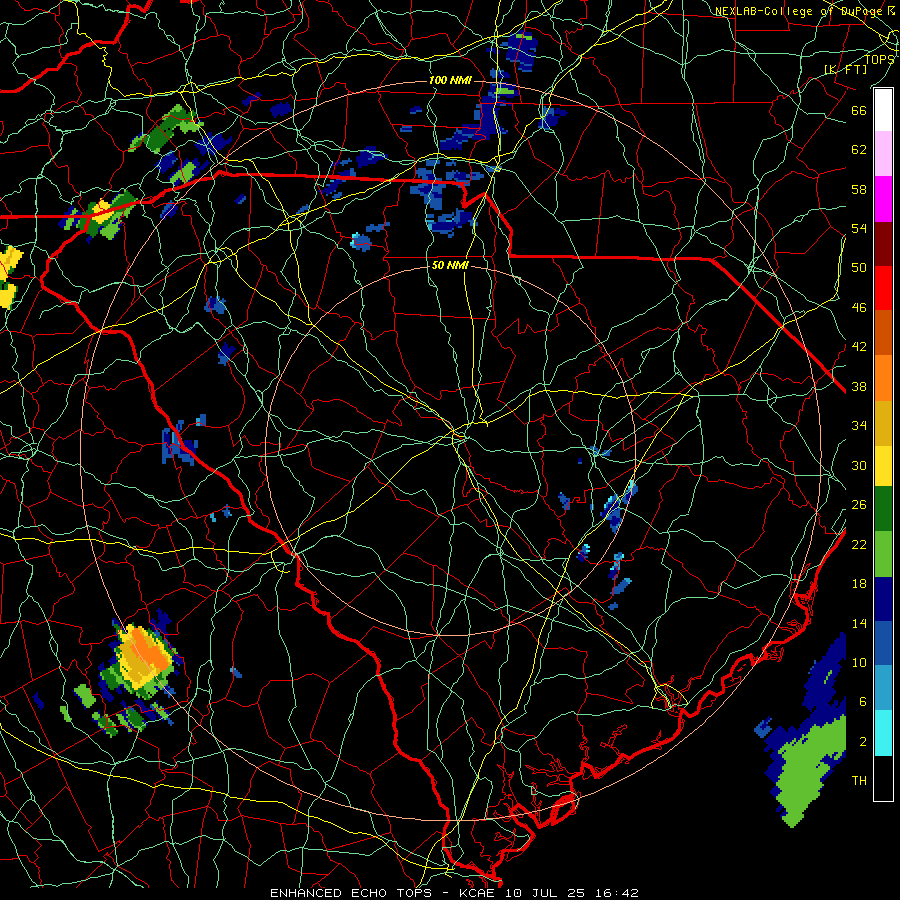900x900 pixels.
Task: Click the white swatch on the tops scale
Action: click(x=883, y=110)
